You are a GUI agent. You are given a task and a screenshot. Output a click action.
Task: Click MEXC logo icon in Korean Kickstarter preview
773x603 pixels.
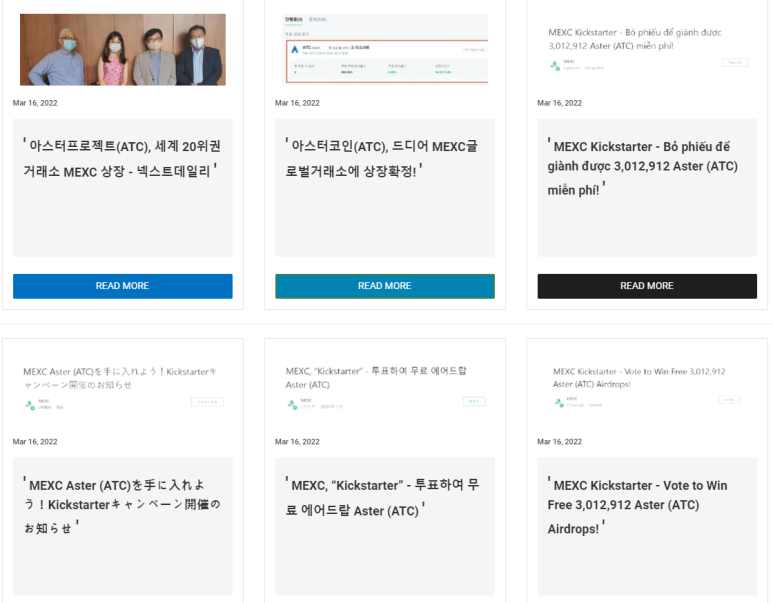pyautogui.click(x=292, y=405)
